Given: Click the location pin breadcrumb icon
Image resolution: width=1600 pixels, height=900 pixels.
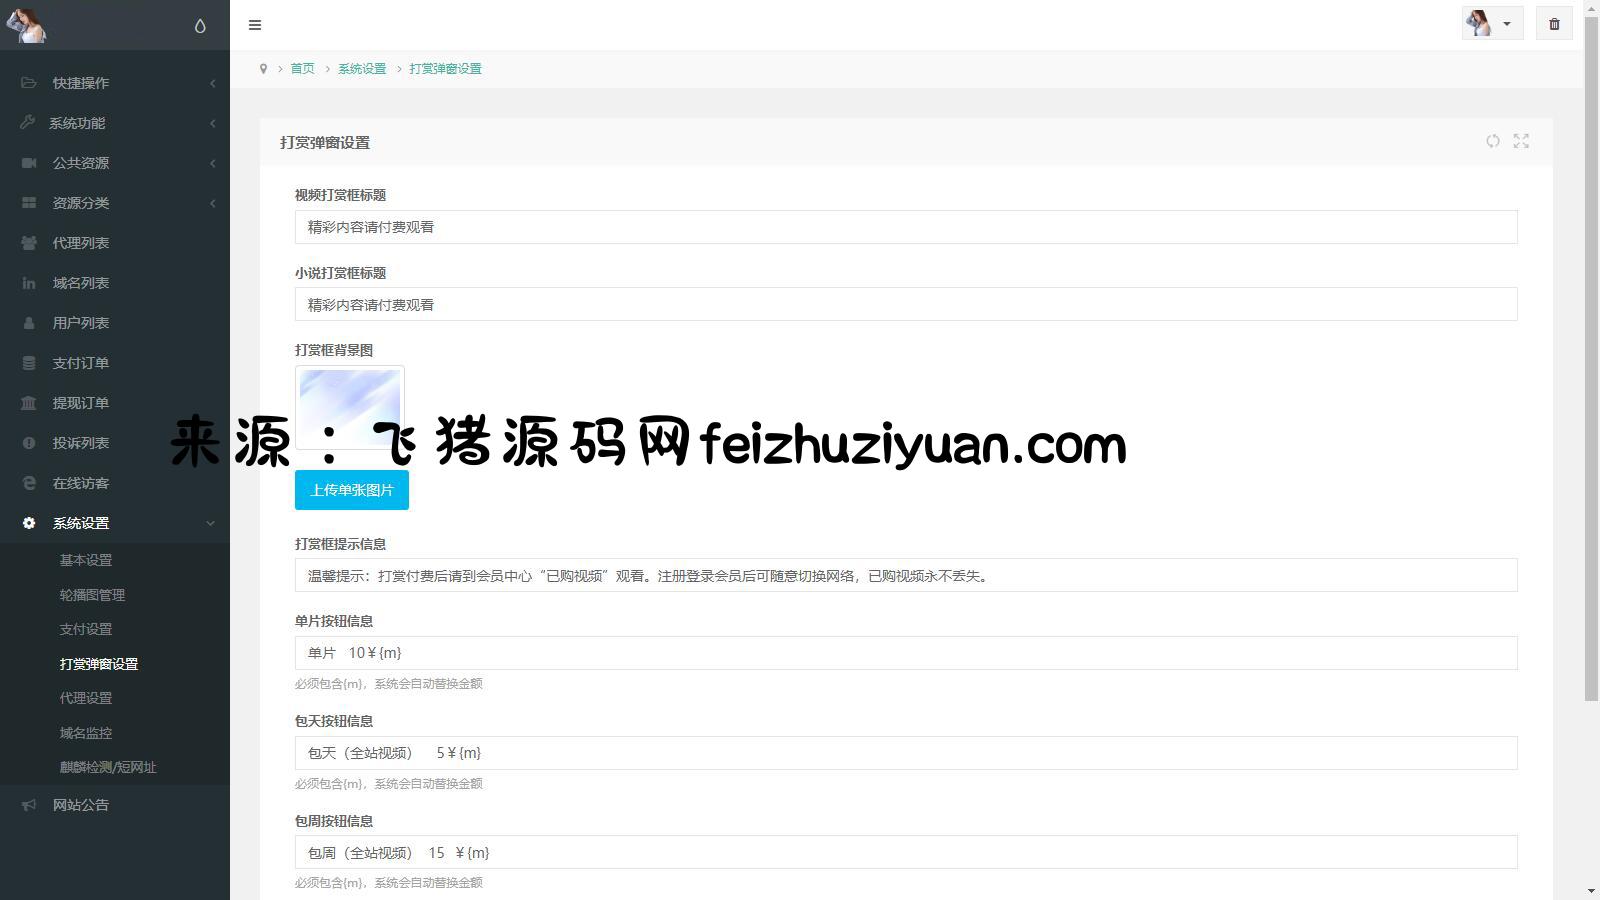Looking at the screenshot, I should [x=263, y=69].
